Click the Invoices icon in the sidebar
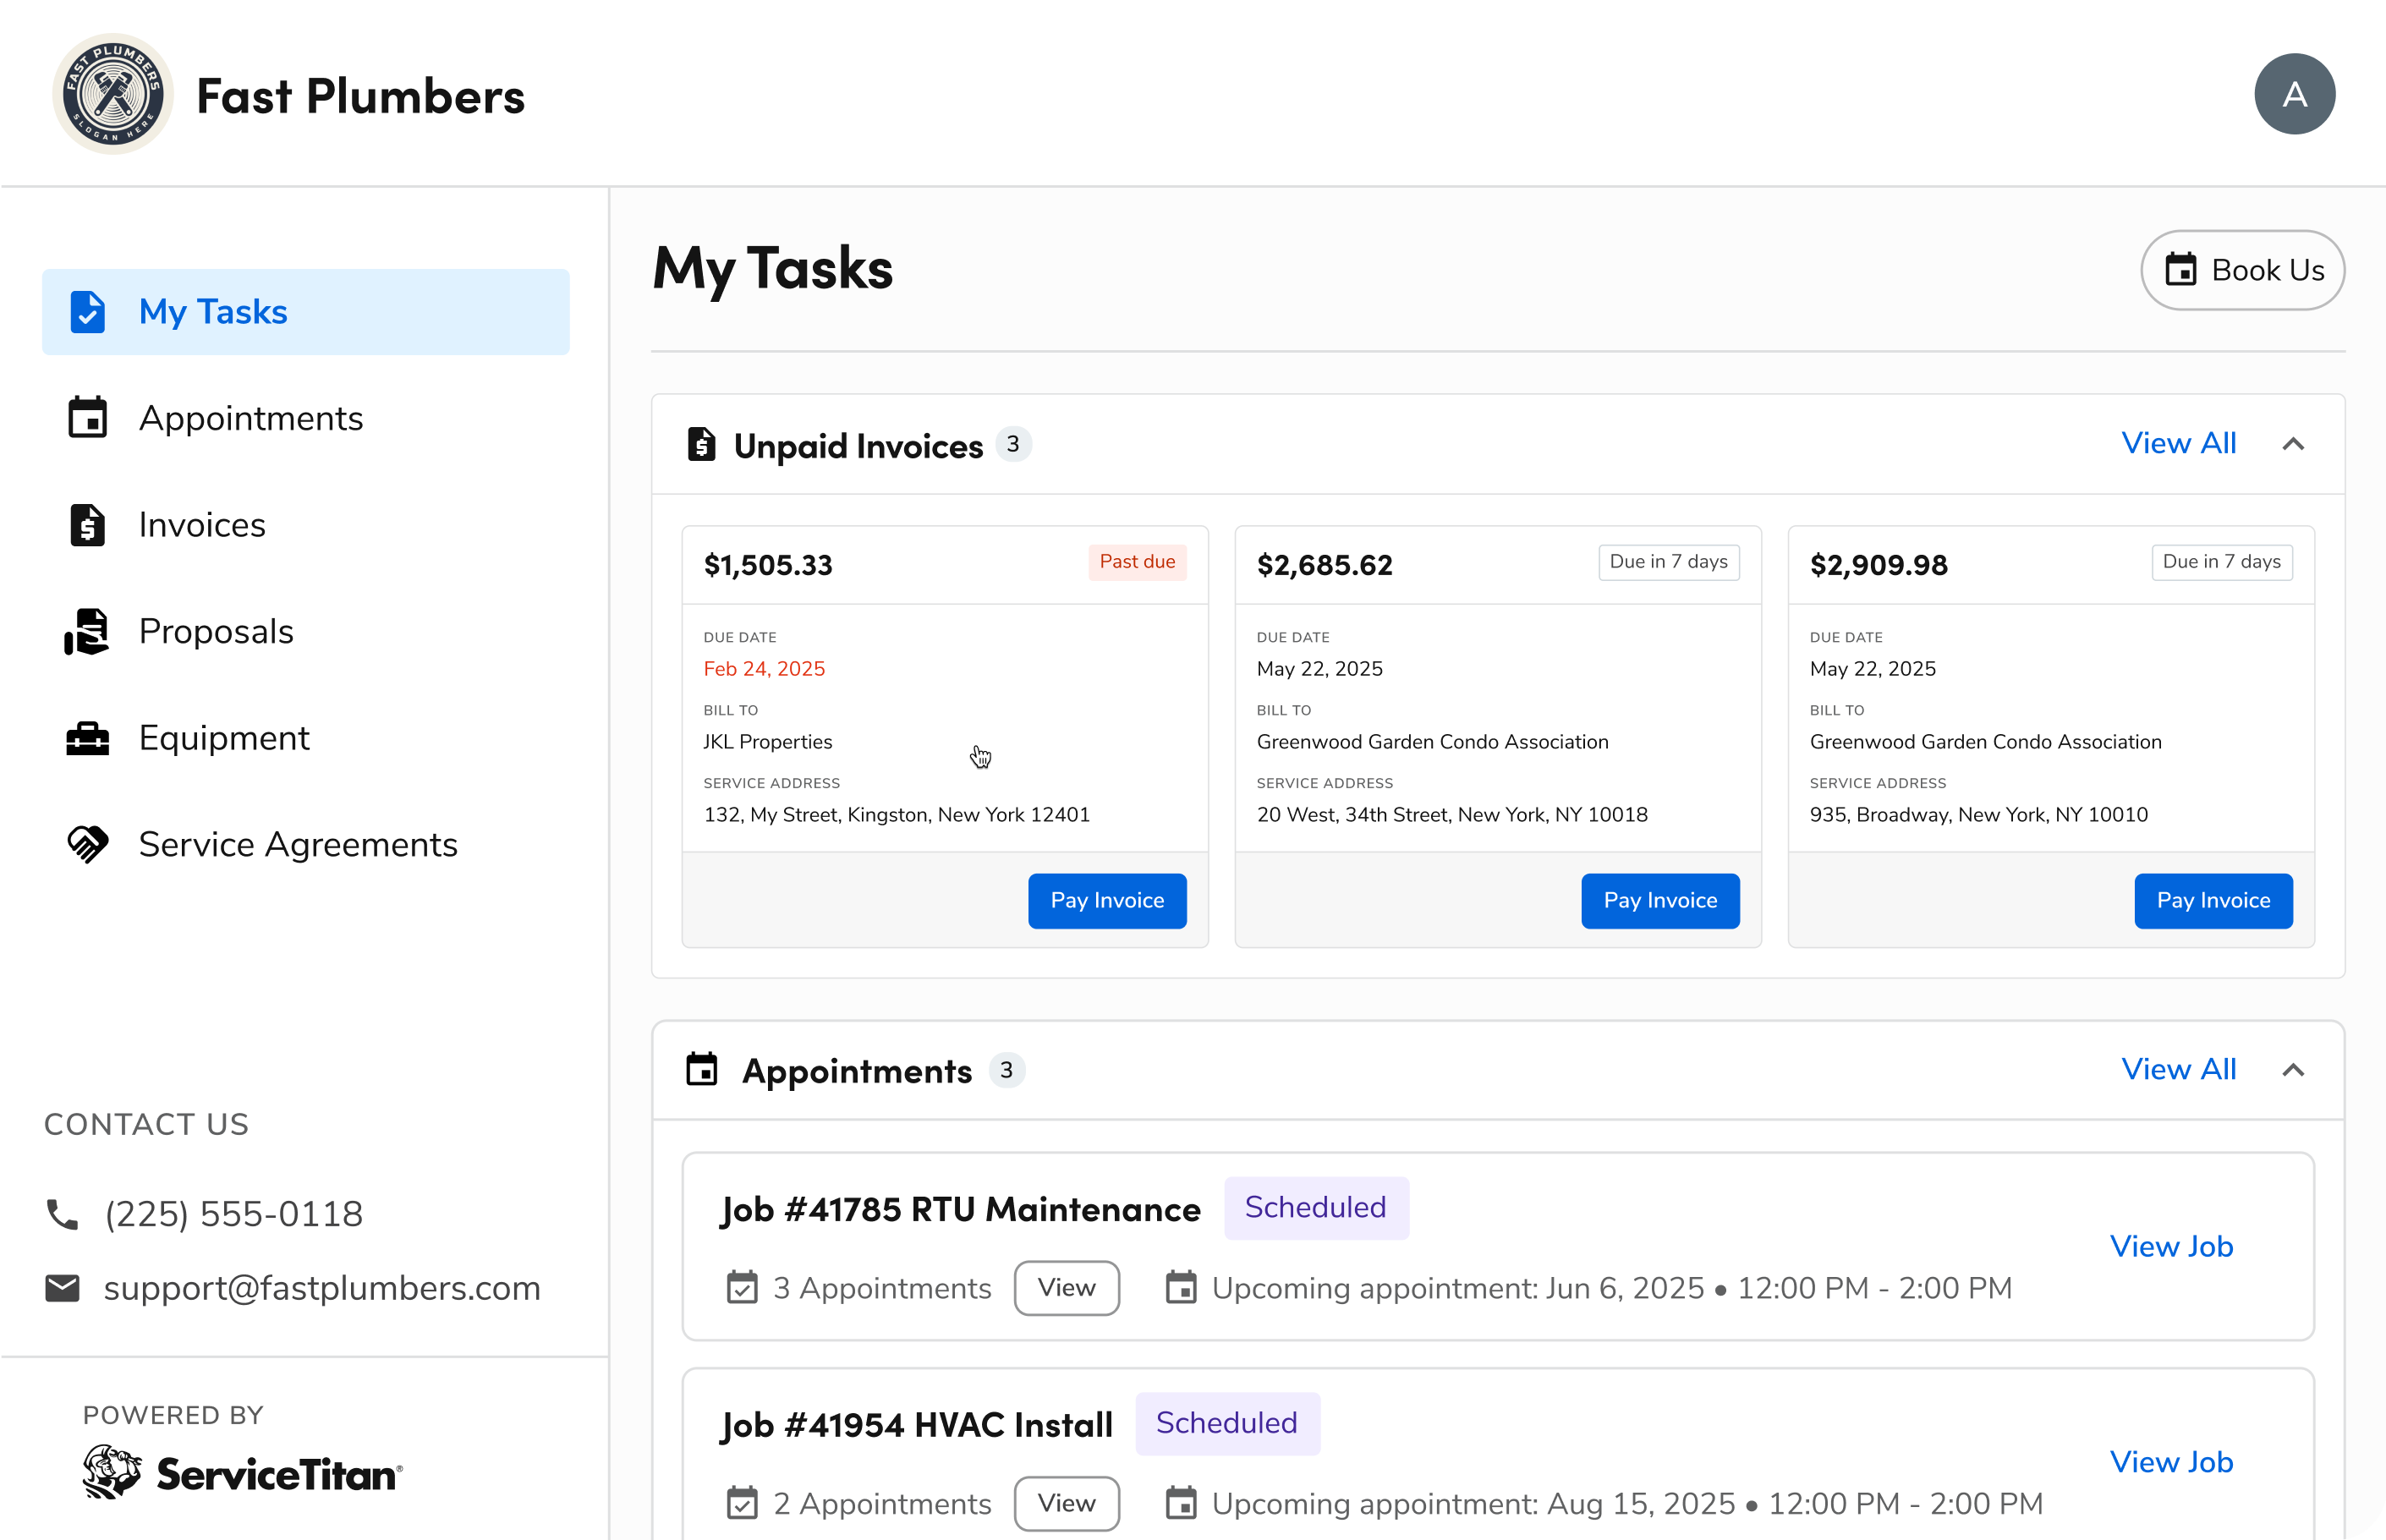Screen dimensions: 2386x1540 pyautogui.click(x=88, y=525)
